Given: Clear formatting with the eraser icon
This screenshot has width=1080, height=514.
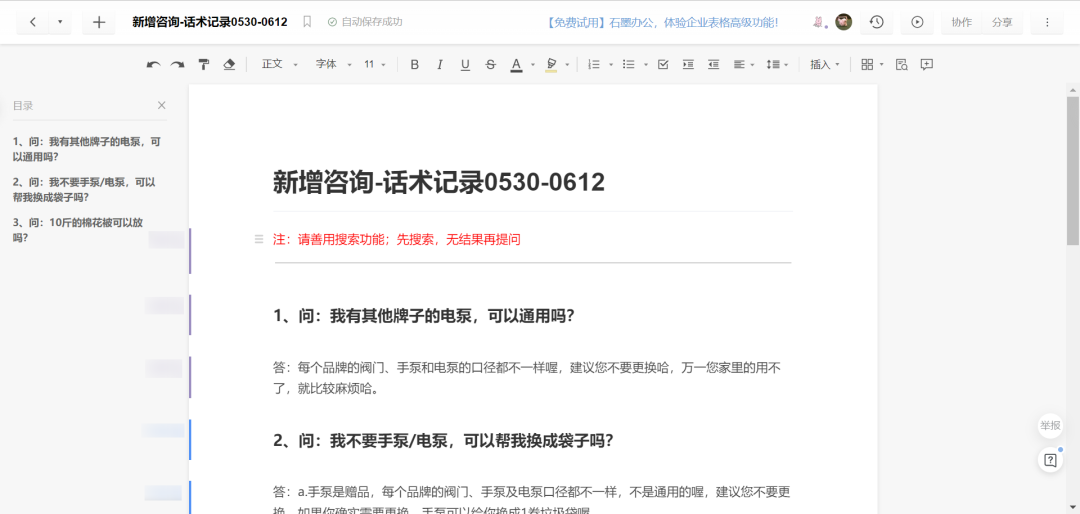Looking at the screenshot, I should (230, 65).
